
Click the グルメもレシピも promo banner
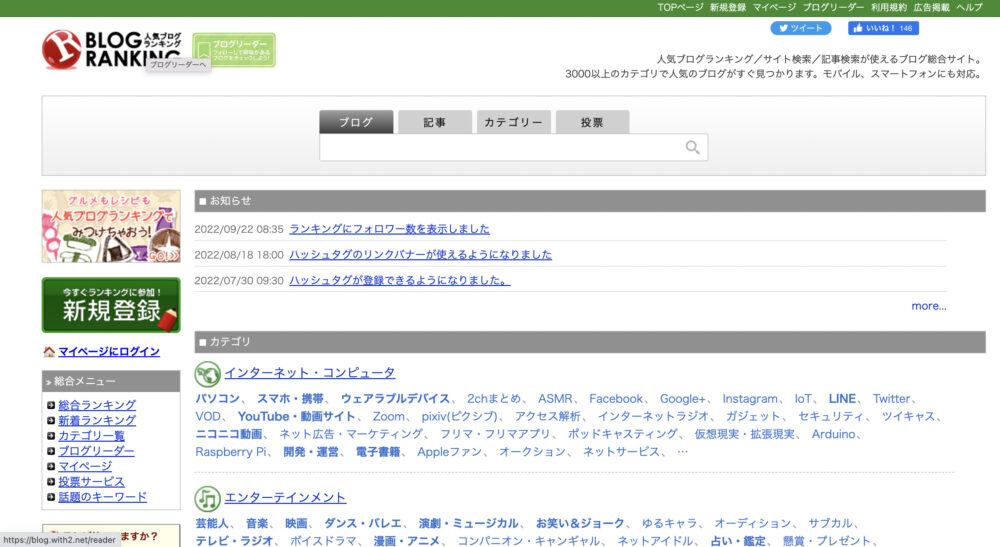click(x=111, y=226)
